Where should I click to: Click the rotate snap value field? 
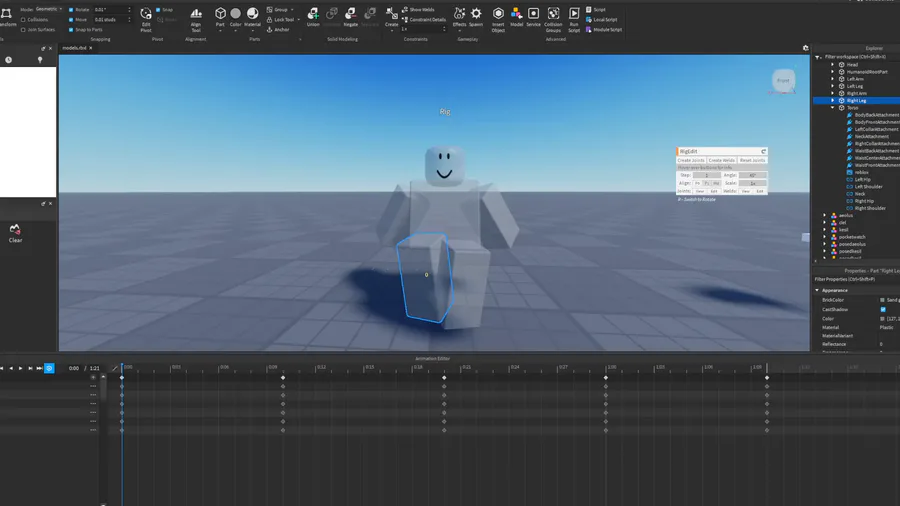pyautogui.click(x=111, y=10)
